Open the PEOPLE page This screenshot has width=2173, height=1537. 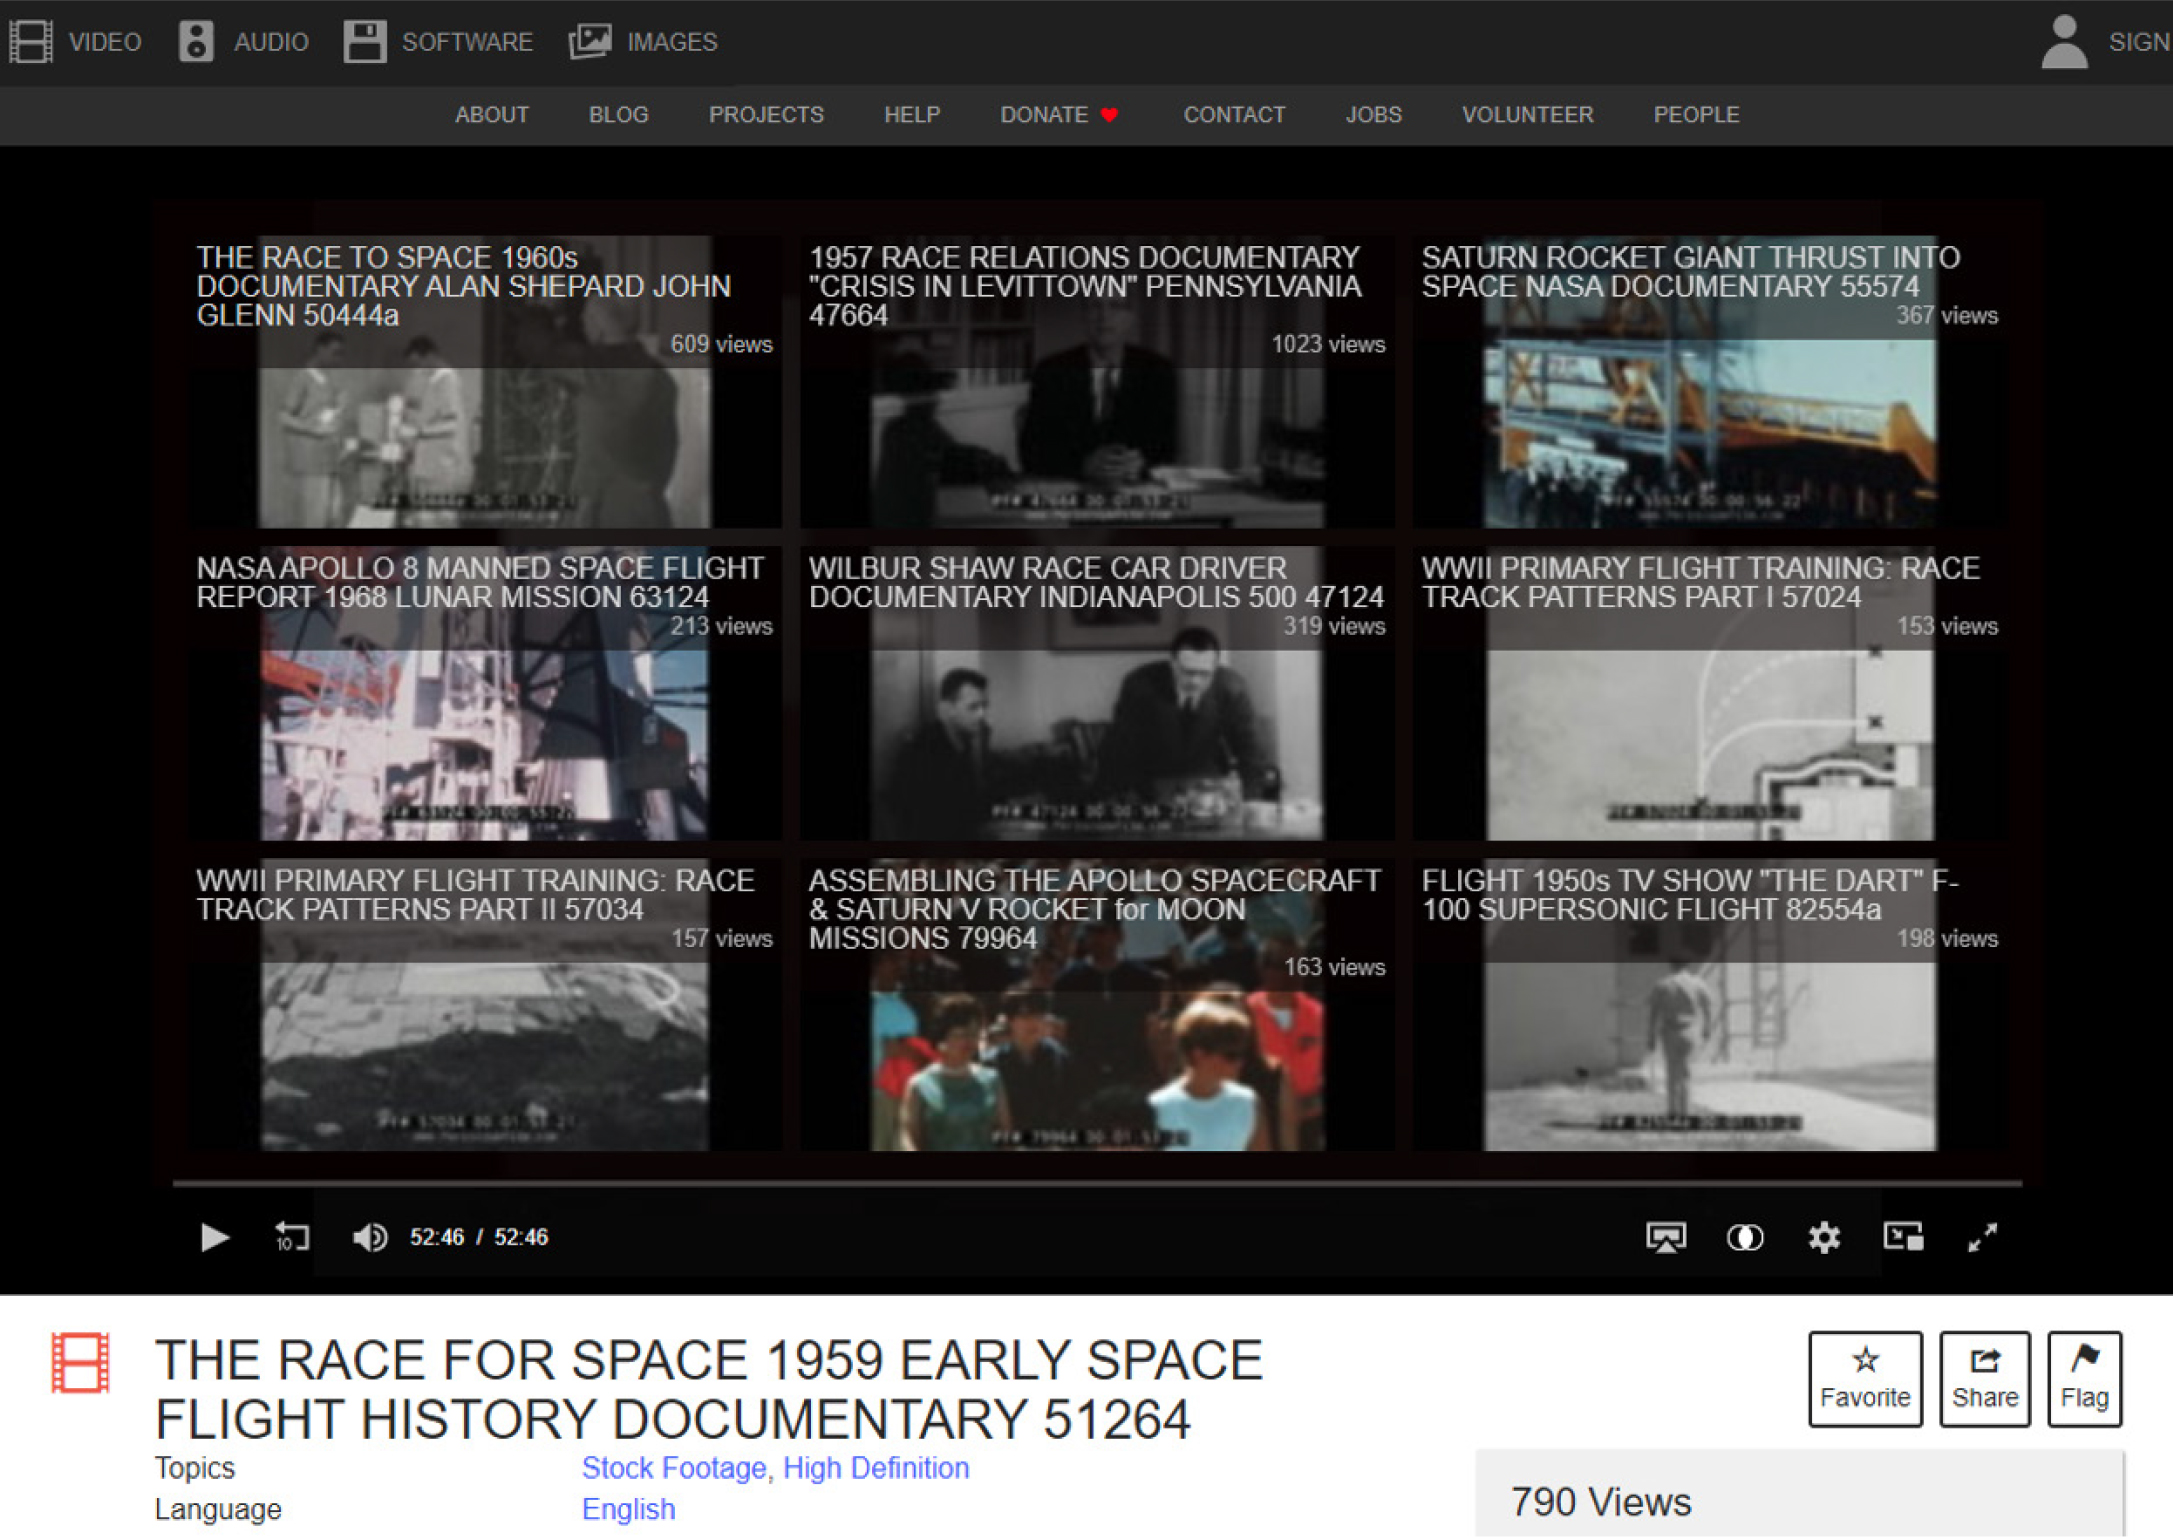tap(1696, 115)
